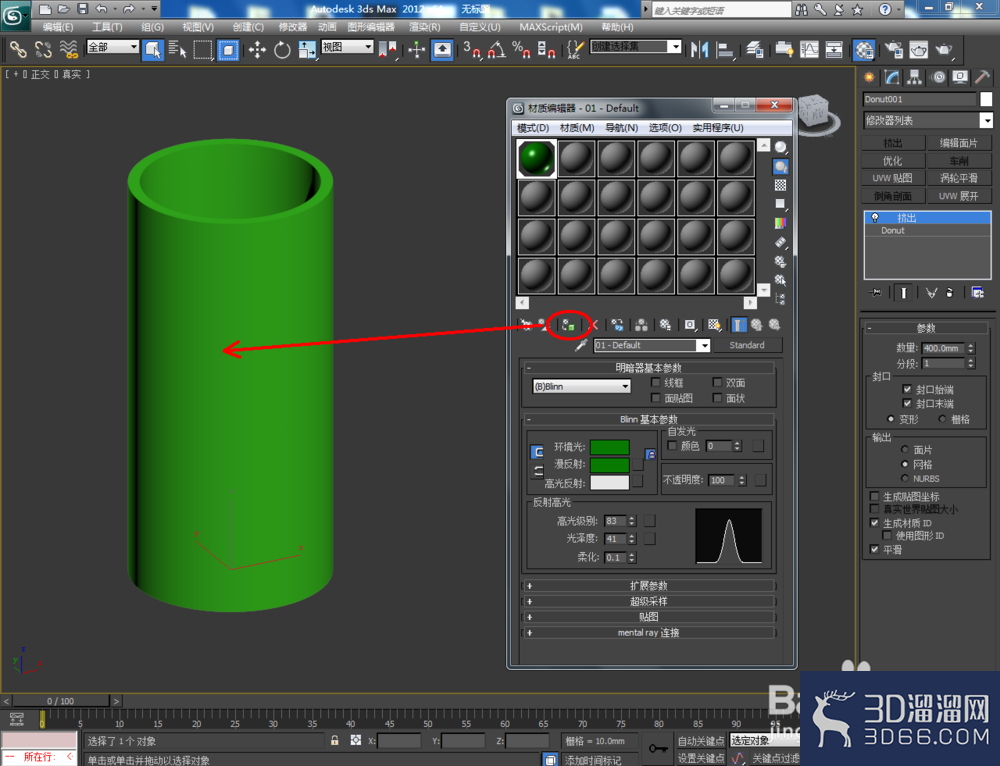Image resolution: width=1000 pixels, height=766 pixels.
Task: Open the Modify command panel tab
Action: 892,78
